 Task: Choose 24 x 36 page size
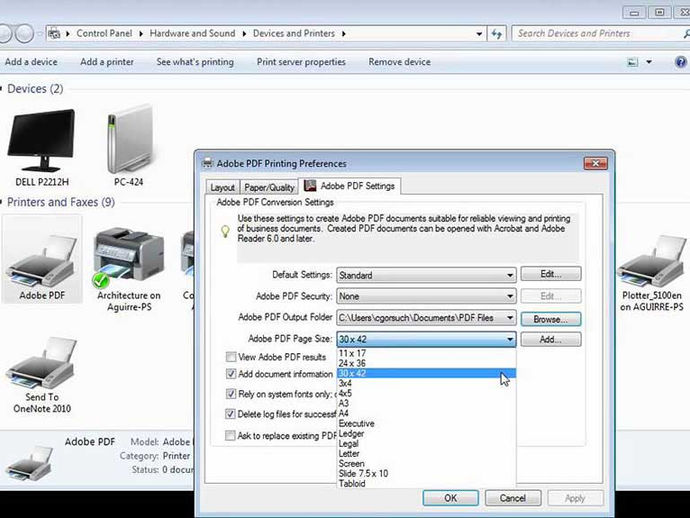click(x=426, y=364)
